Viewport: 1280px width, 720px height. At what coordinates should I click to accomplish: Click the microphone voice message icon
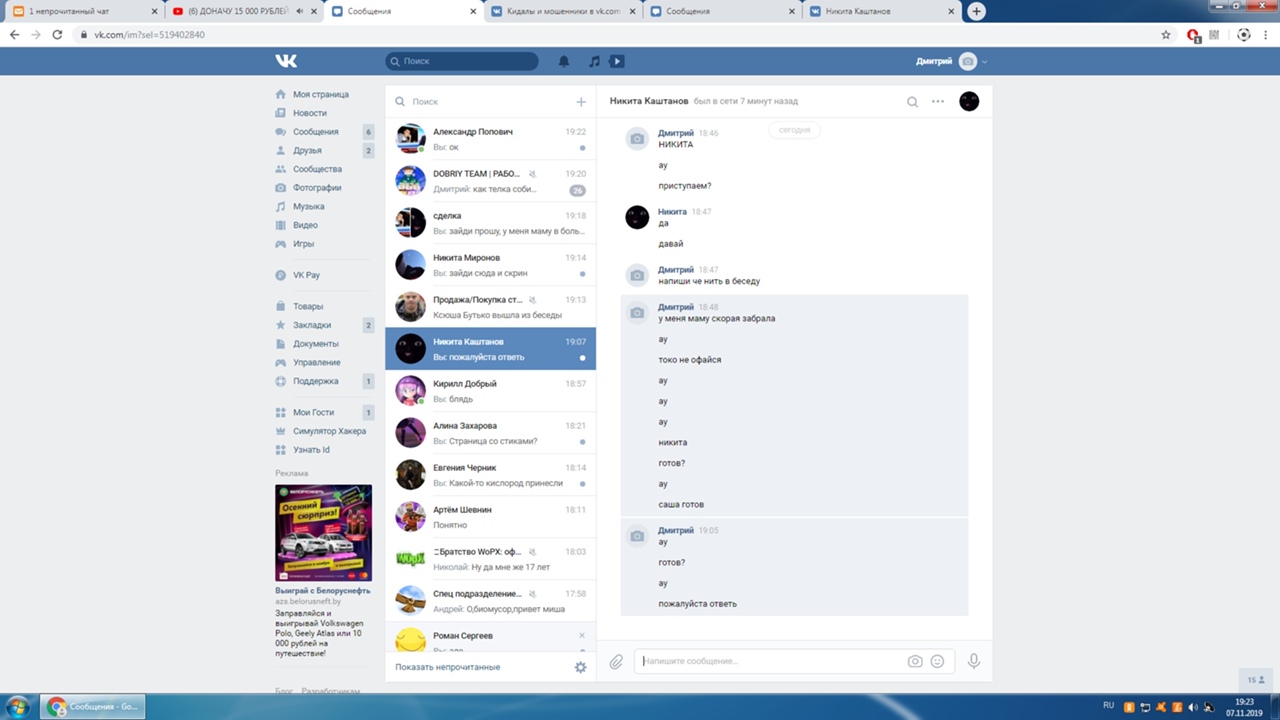973,661
